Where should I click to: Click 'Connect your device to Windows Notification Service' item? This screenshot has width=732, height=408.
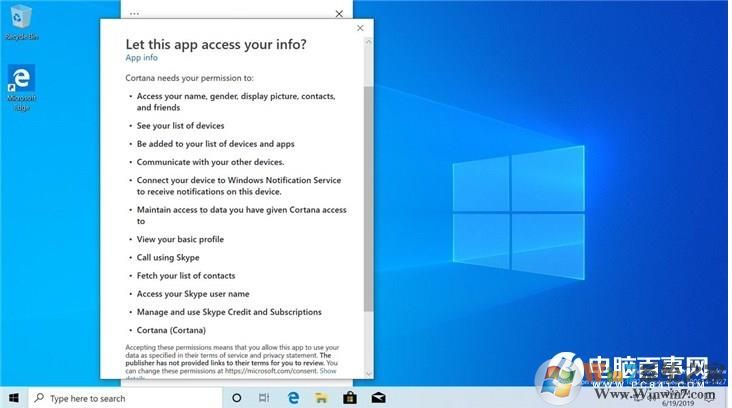(239, 186)
